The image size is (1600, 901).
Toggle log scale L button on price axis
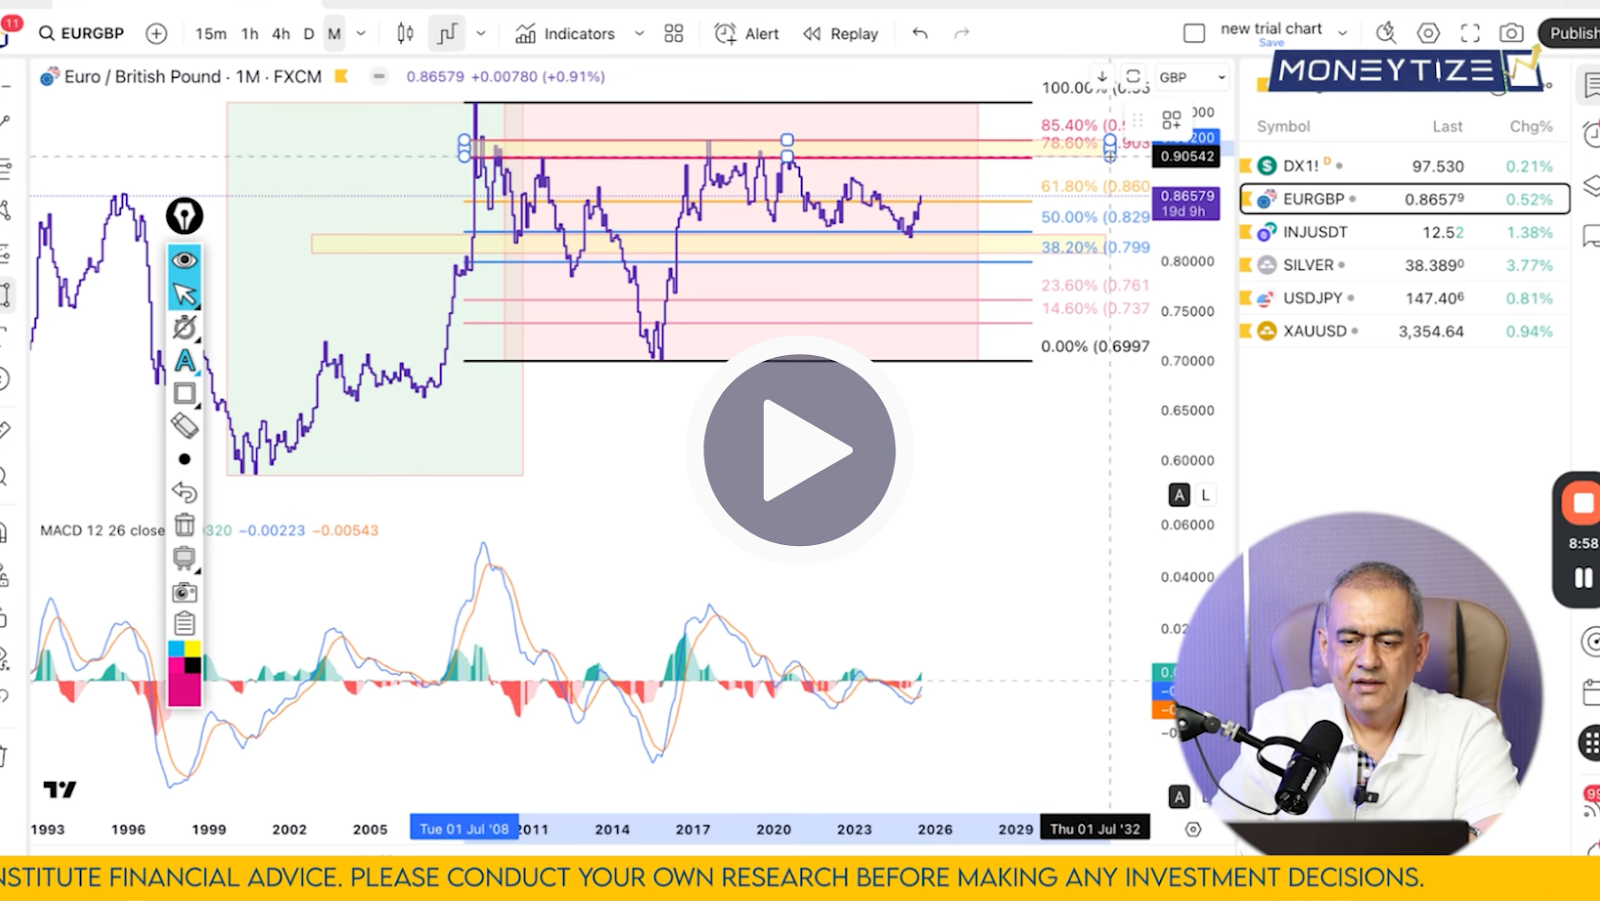click(x=1206, y=495)
